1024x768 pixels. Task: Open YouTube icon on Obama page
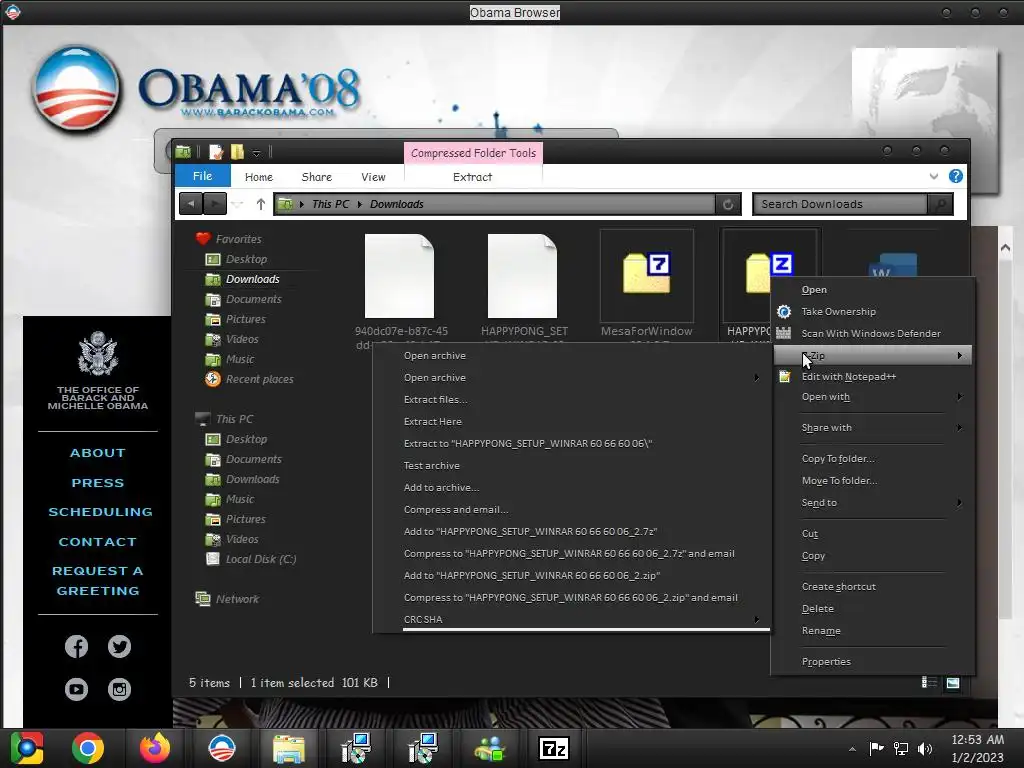coord(76,689)
